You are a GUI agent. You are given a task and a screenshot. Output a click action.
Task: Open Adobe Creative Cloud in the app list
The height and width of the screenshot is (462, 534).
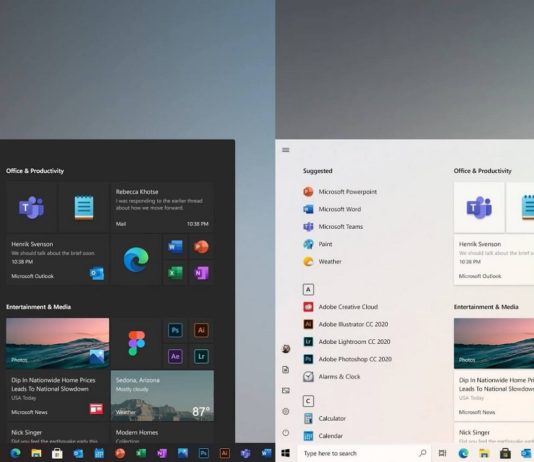(x=341, y=307)
